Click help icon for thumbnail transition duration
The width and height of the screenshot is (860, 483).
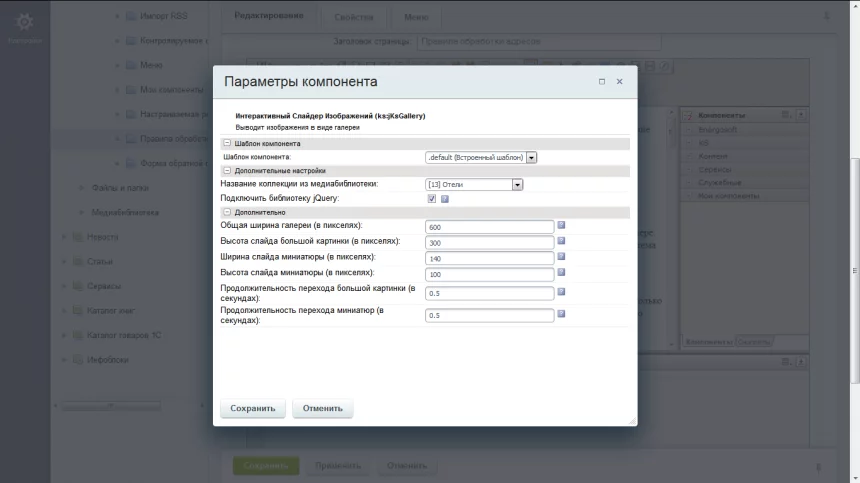(x=562, y=314)
